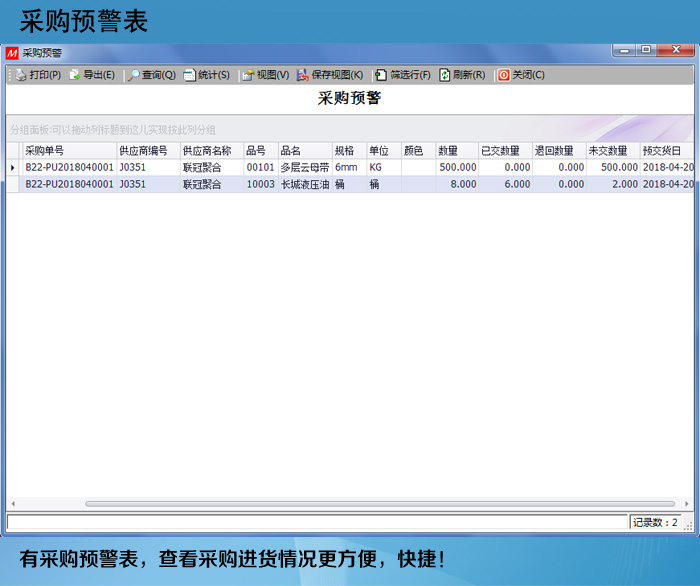Sort by 预交货日 column header

(667, 151)
